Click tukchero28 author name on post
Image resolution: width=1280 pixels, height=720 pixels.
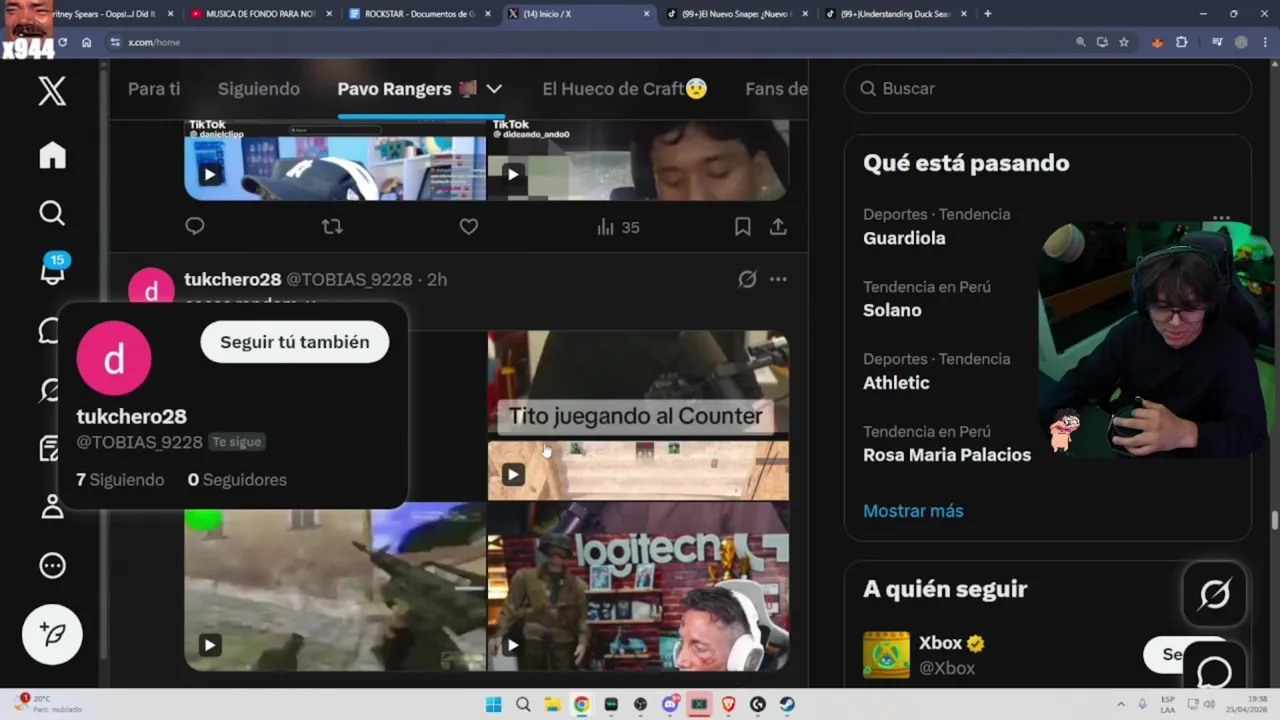232,279
